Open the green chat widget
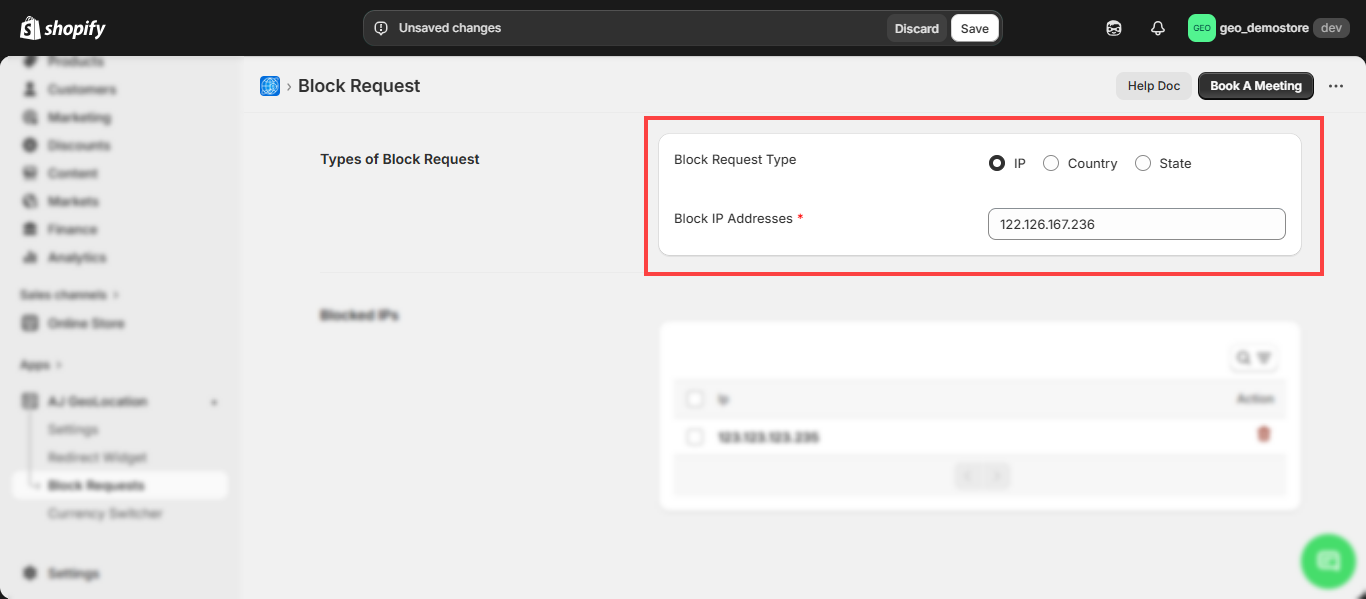The image size is (1366, 599). tap(1328, 560)
